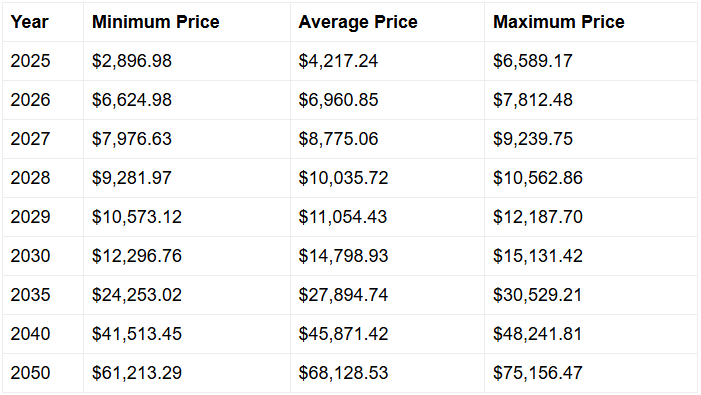Select the $2,896.98 minimum price cell

187,61
